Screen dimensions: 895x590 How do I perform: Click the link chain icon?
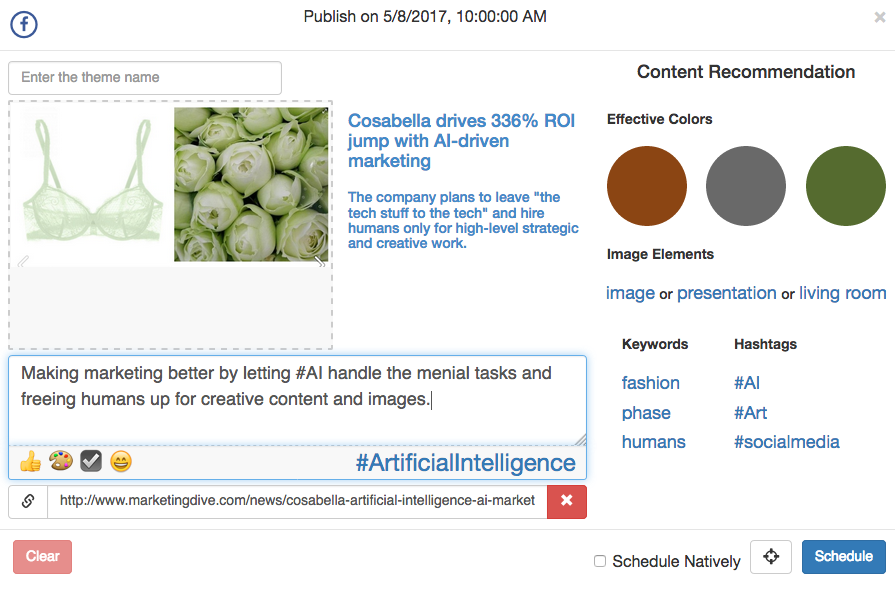pos(28,501)
